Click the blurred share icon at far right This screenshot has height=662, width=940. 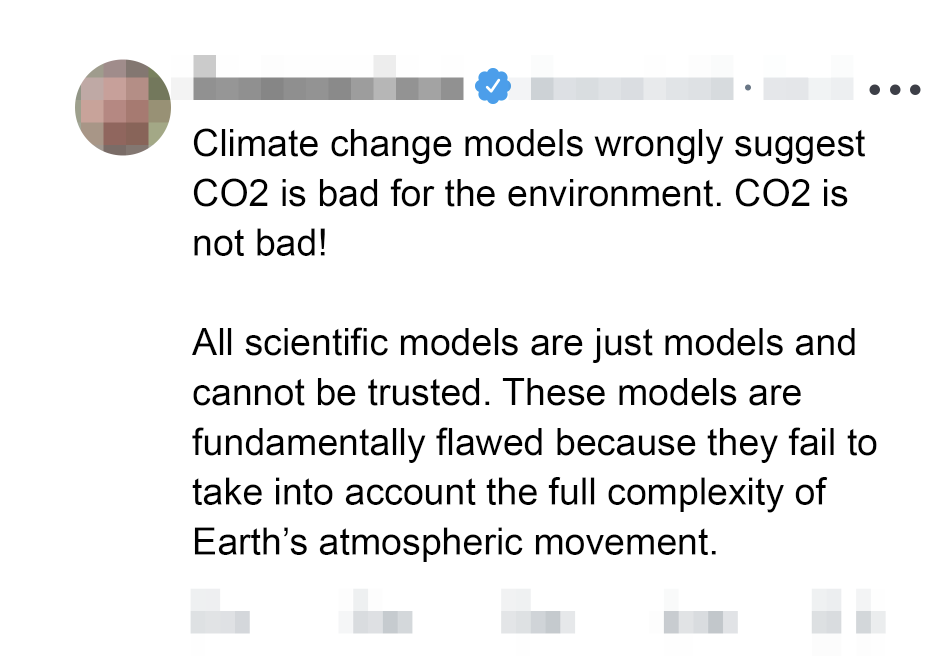pos(870,609)
